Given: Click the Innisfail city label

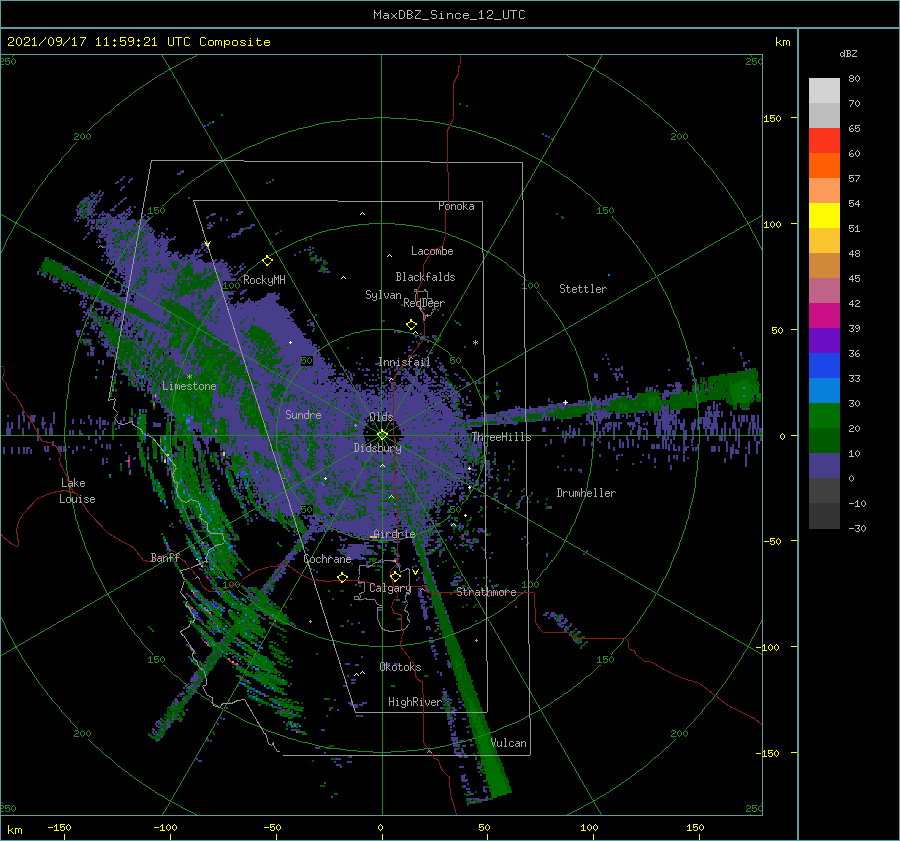Looking at the screenshot, I should pos(404,362).
